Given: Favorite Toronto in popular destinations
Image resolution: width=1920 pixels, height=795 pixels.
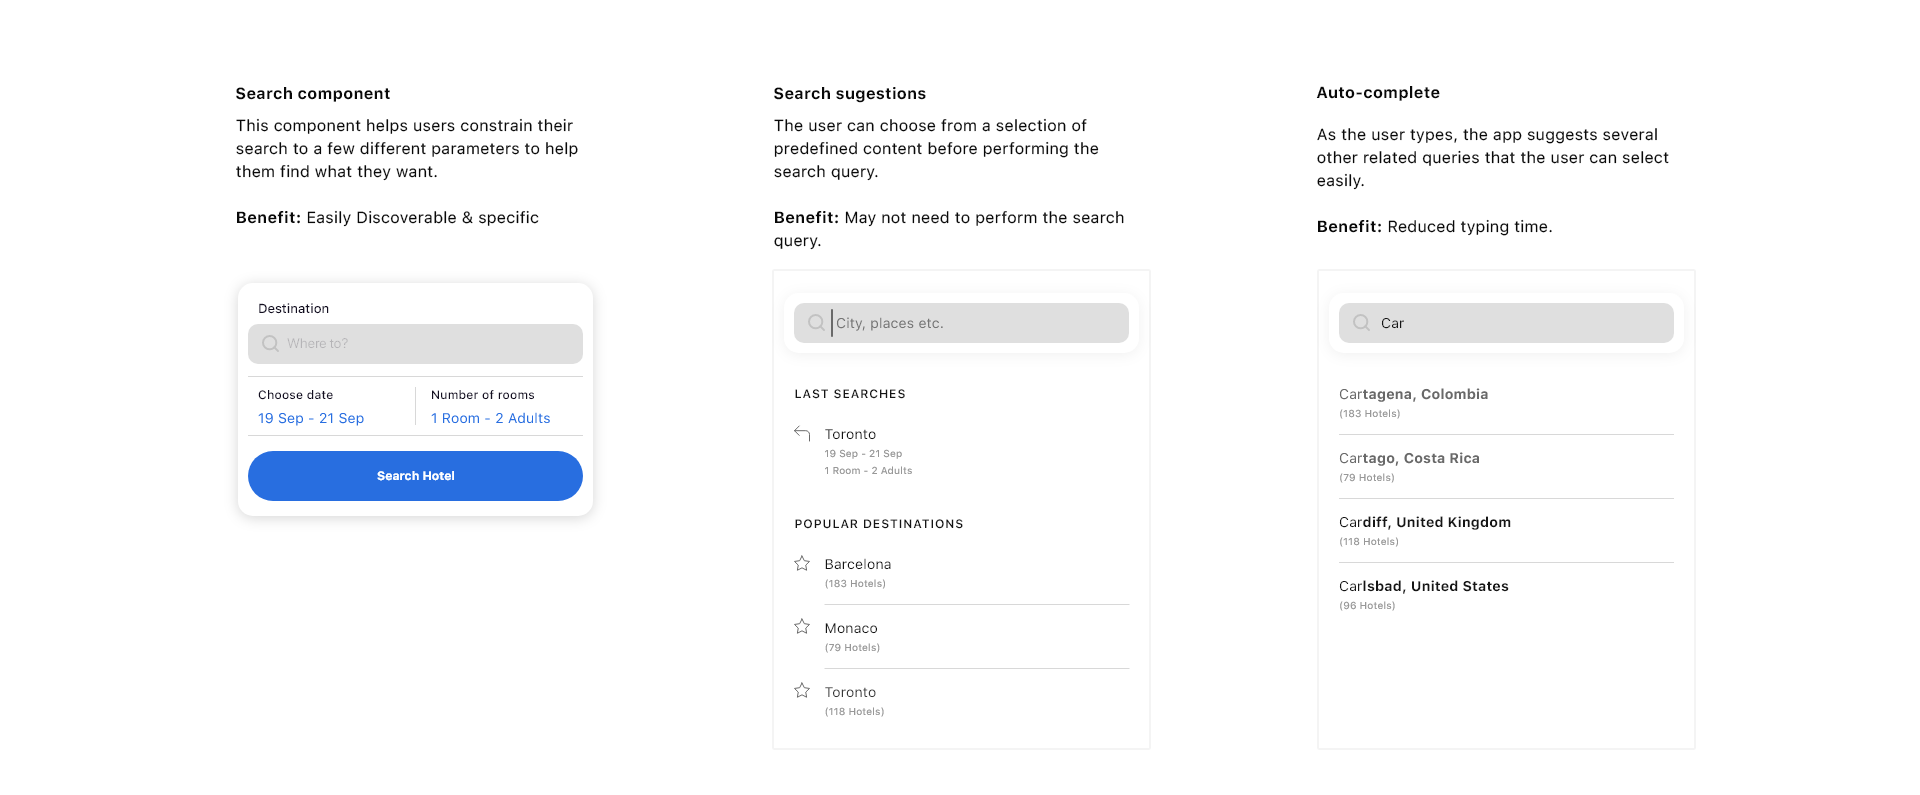Looking at the screenshot, I should click(802, 691).
